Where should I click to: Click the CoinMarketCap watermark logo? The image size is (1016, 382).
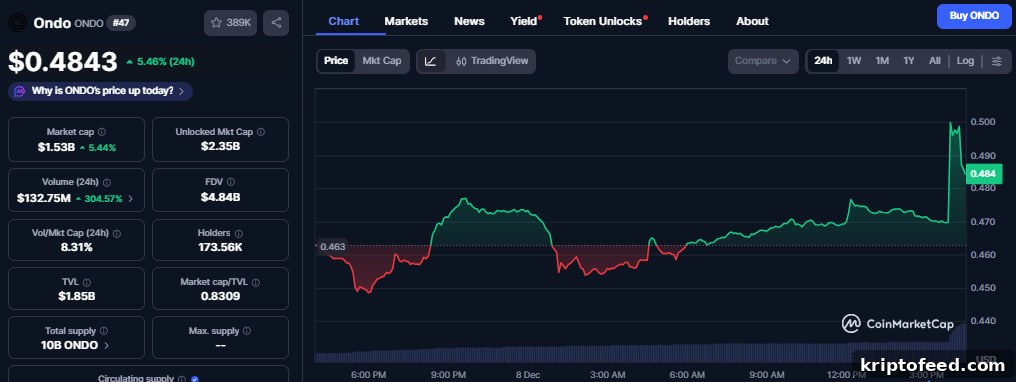(x=897, y=323)
